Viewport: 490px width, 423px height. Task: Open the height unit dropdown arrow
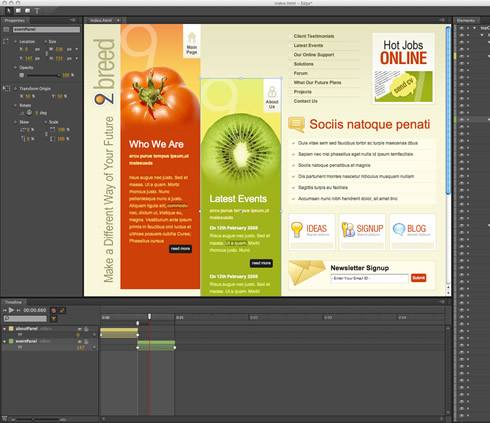click(77, 58)
